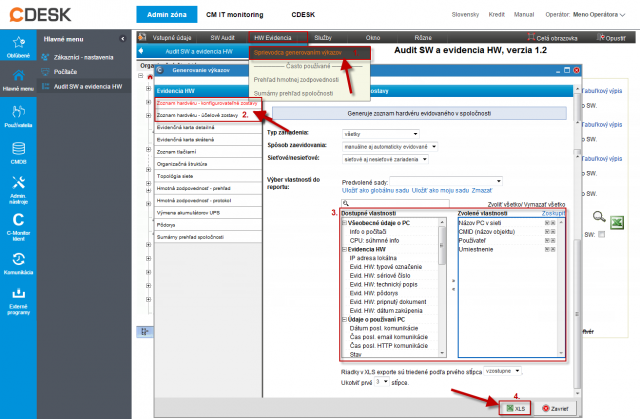This screenshot has height=419, width=640.
Task: Click the green Excel export icon
Action: [x=617, y=222]
